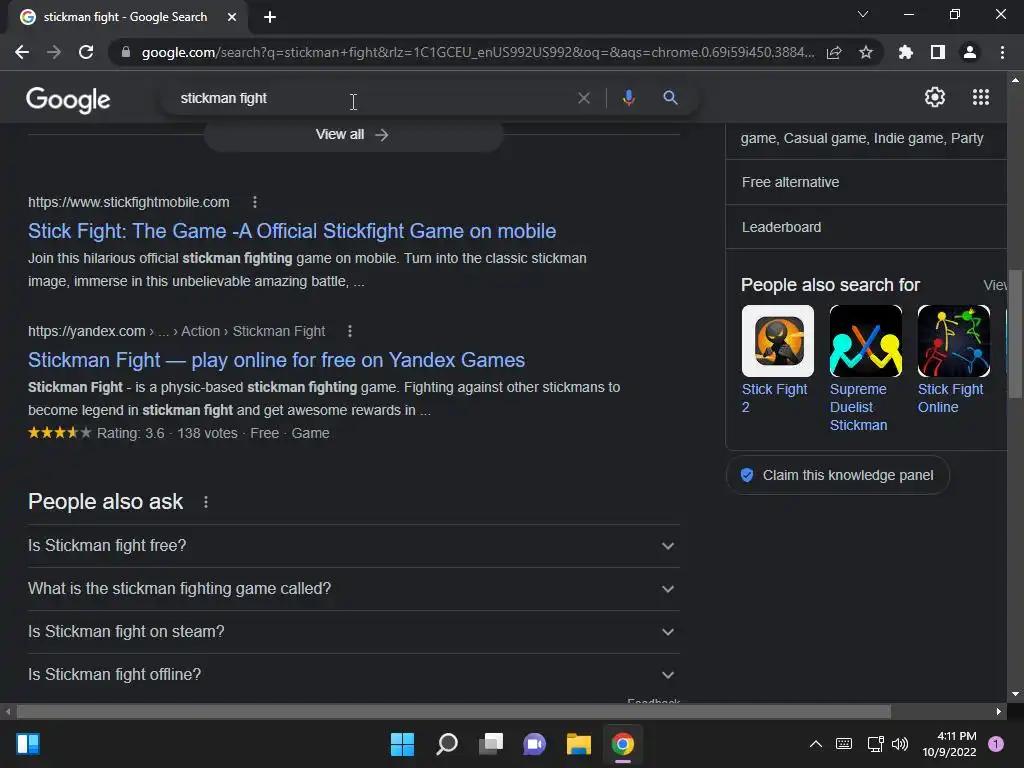Reload the page

point(86,52)
